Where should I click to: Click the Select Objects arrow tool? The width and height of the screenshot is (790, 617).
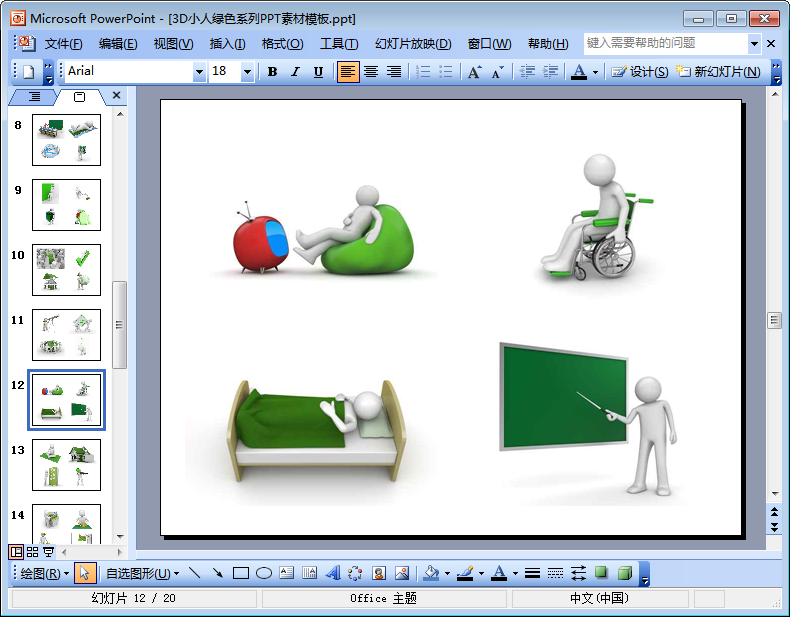coord(85,574)
